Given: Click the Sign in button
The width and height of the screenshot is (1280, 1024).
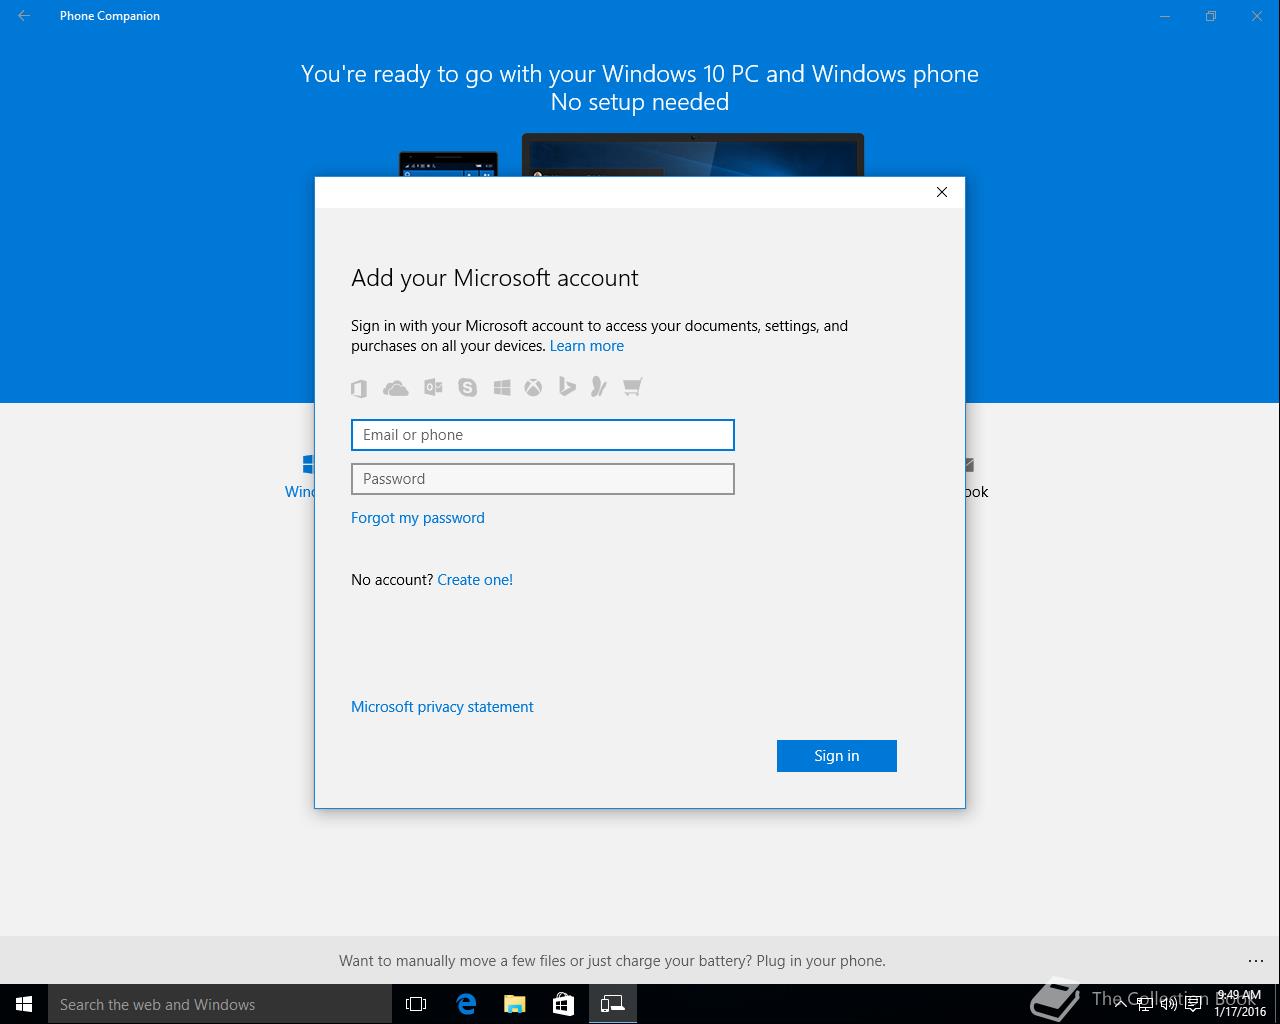Looking at the screenshot, I should (x=837, y=756).
